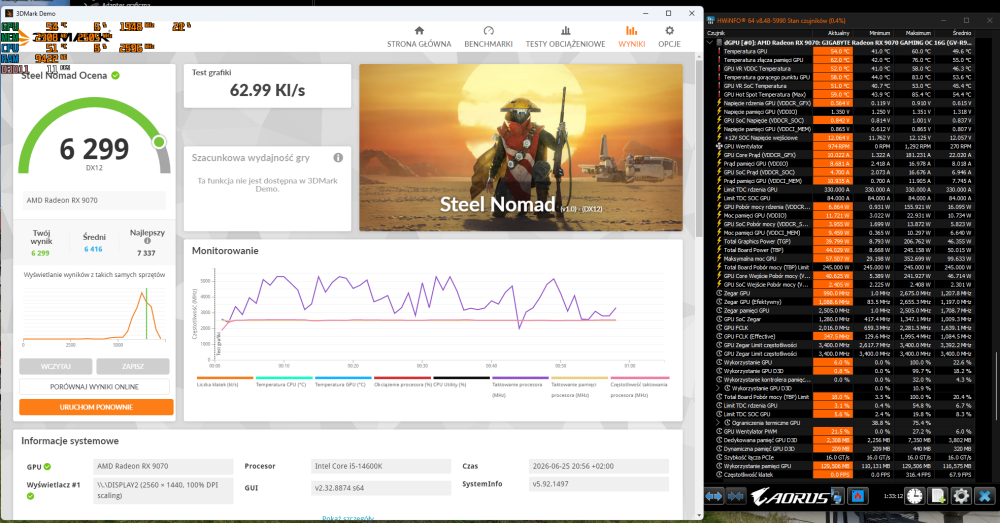Select the Wyniki tab

pyautogui.click(x=631, y=36)
